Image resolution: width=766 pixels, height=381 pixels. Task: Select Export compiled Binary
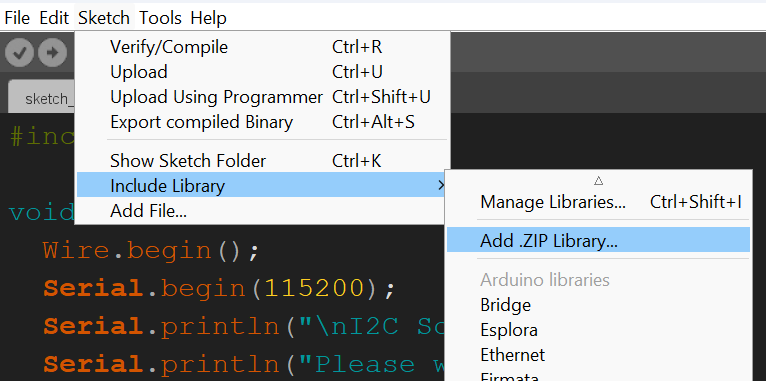tap(262, 122)
